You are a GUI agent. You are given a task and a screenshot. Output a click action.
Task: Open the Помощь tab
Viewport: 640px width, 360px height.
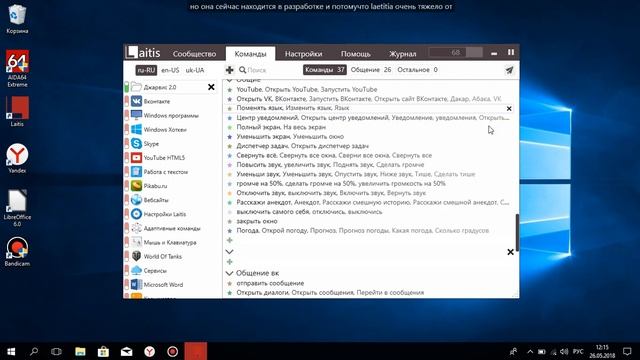point(356,53)
